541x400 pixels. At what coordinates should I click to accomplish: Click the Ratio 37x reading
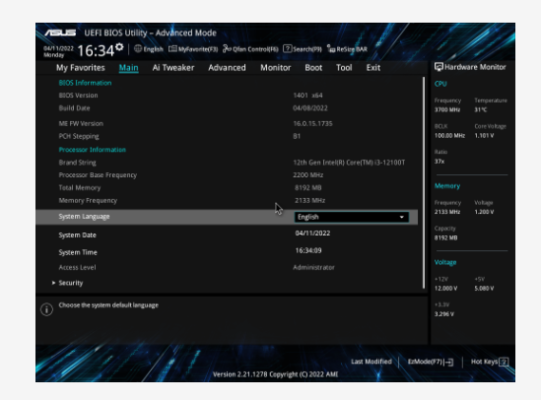(x=439, y=162)
